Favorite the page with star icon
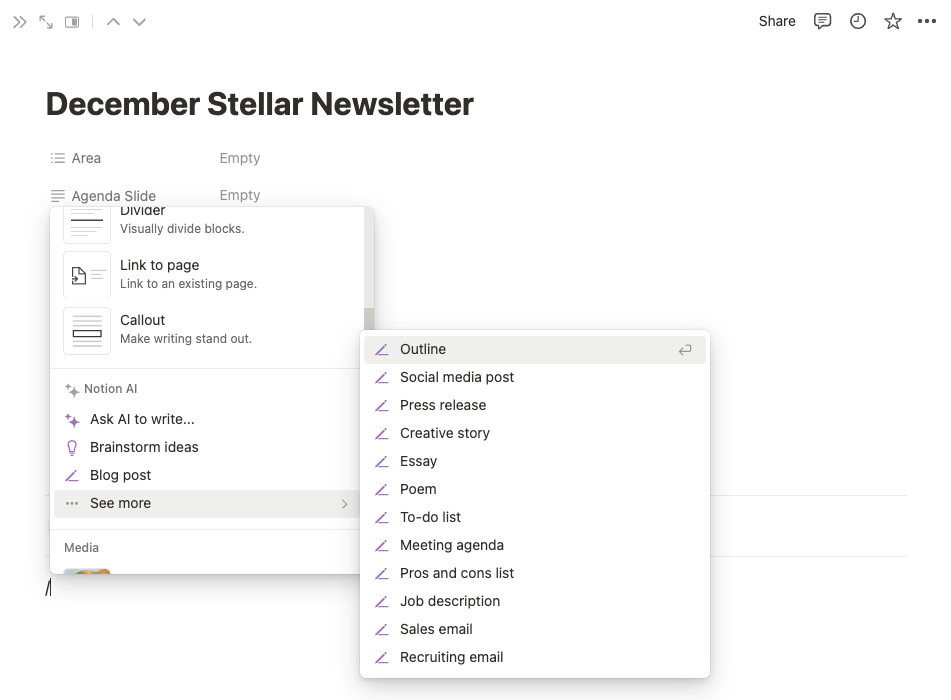The height and width of the screenshot is (700, 951). [x=893, y=22]
